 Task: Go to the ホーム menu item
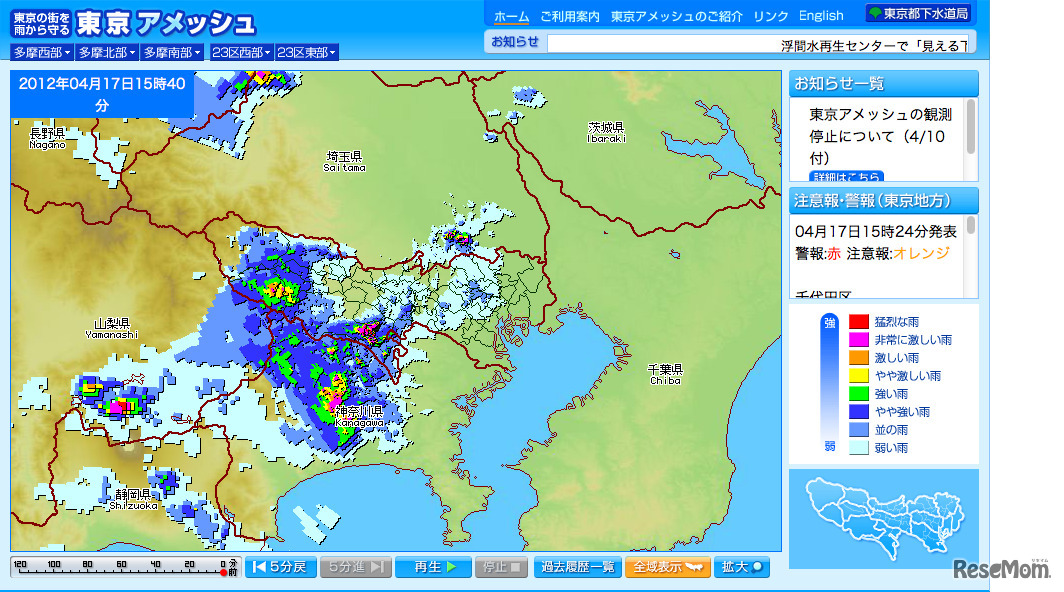[511, 16]
